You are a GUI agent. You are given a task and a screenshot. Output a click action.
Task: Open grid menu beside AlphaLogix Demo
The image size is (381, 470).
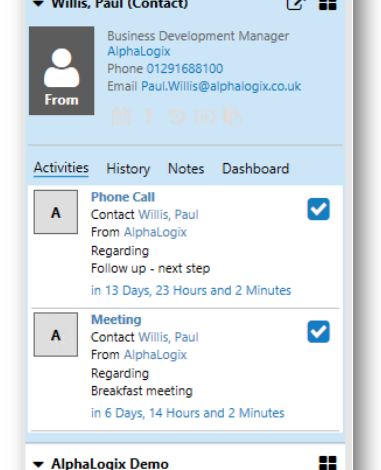click(x=328, y=464)
